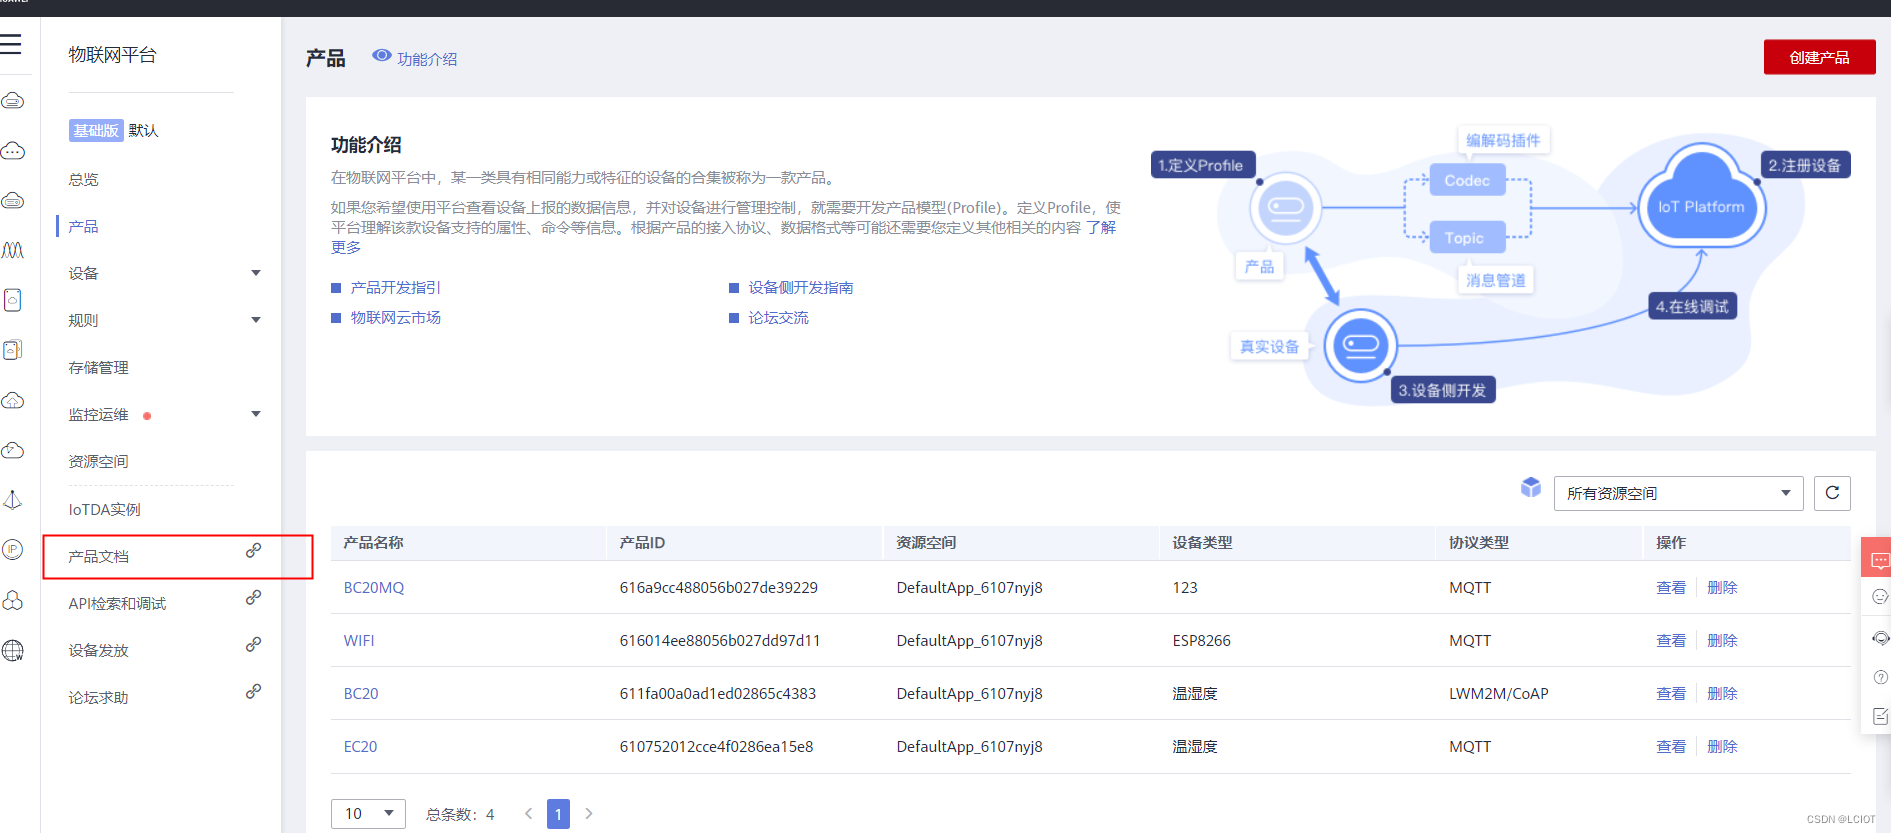Click the headset customer service icon
Viewport: 1891px width, 833px height.
pos(1880,638)
